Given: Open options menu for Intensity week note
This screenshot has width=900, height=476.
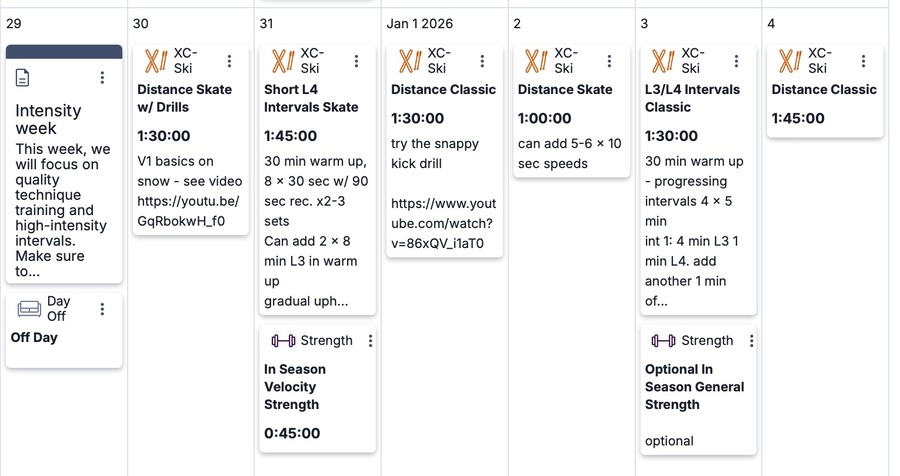Looking at the screenshot, I should pos(102,78).
